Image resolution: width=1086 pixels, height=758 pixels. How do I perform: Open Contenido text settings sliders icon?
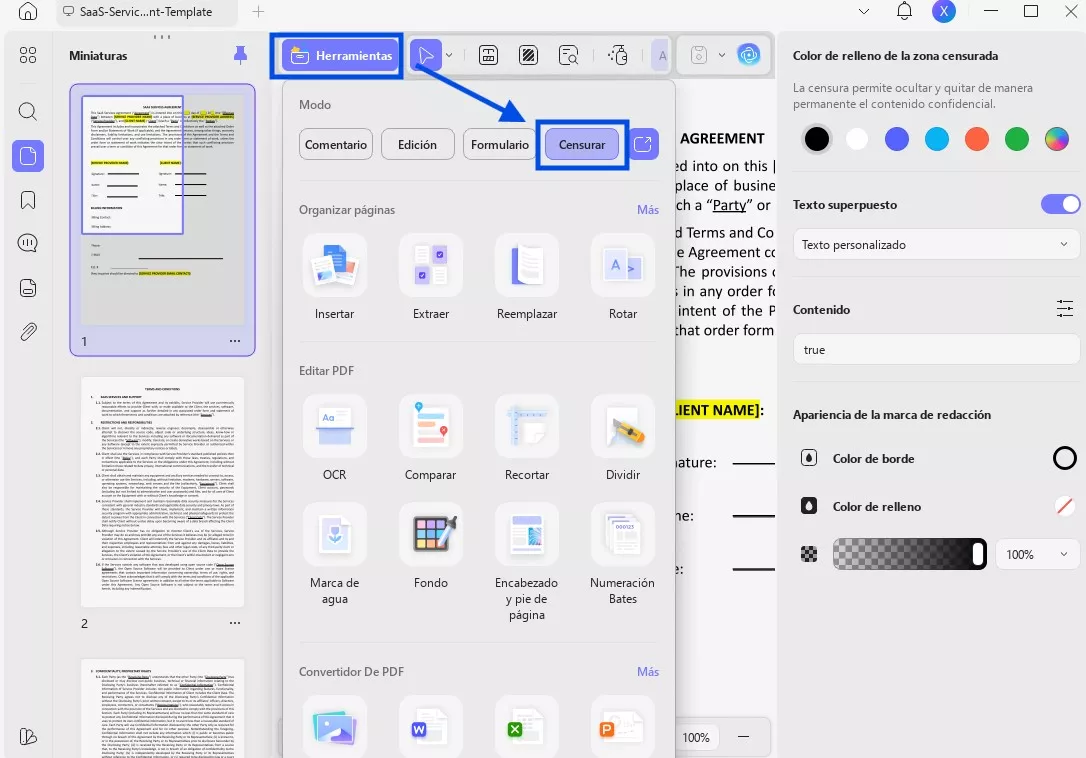point(1065,309)
